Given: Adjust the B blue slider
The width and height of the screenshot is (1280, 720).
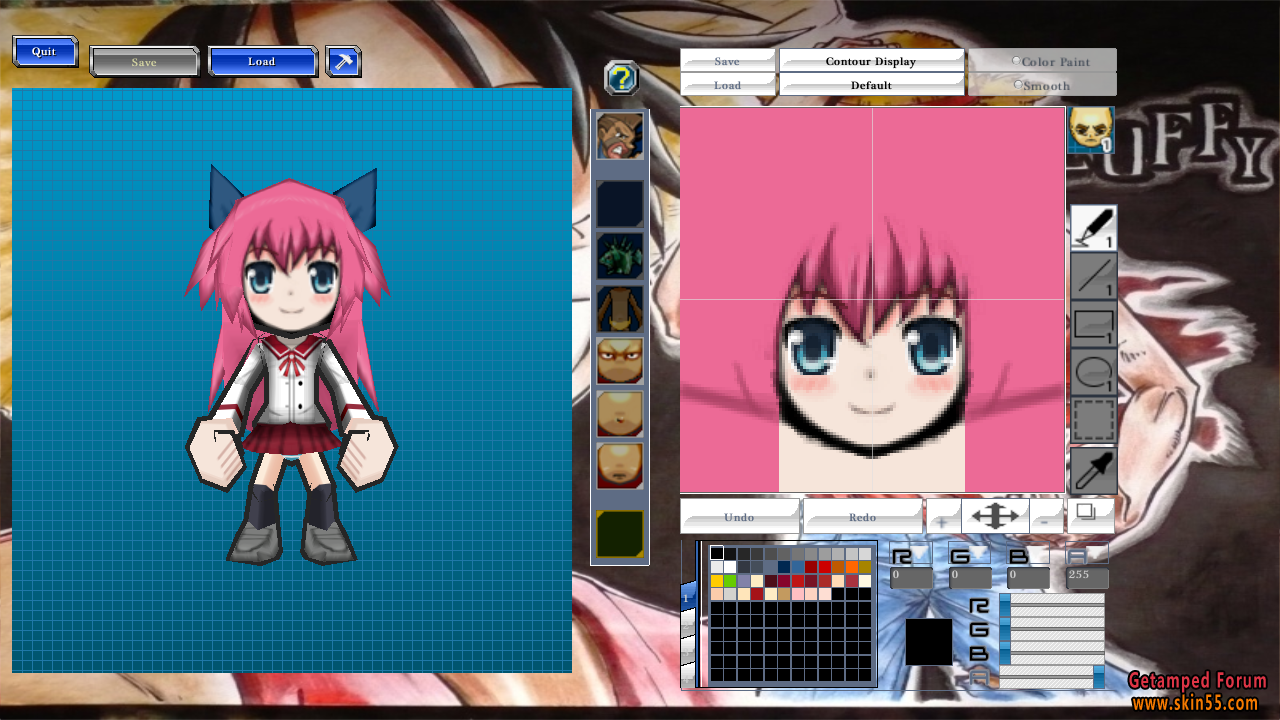Looking at the screenshot, I should coord(1052,653).
